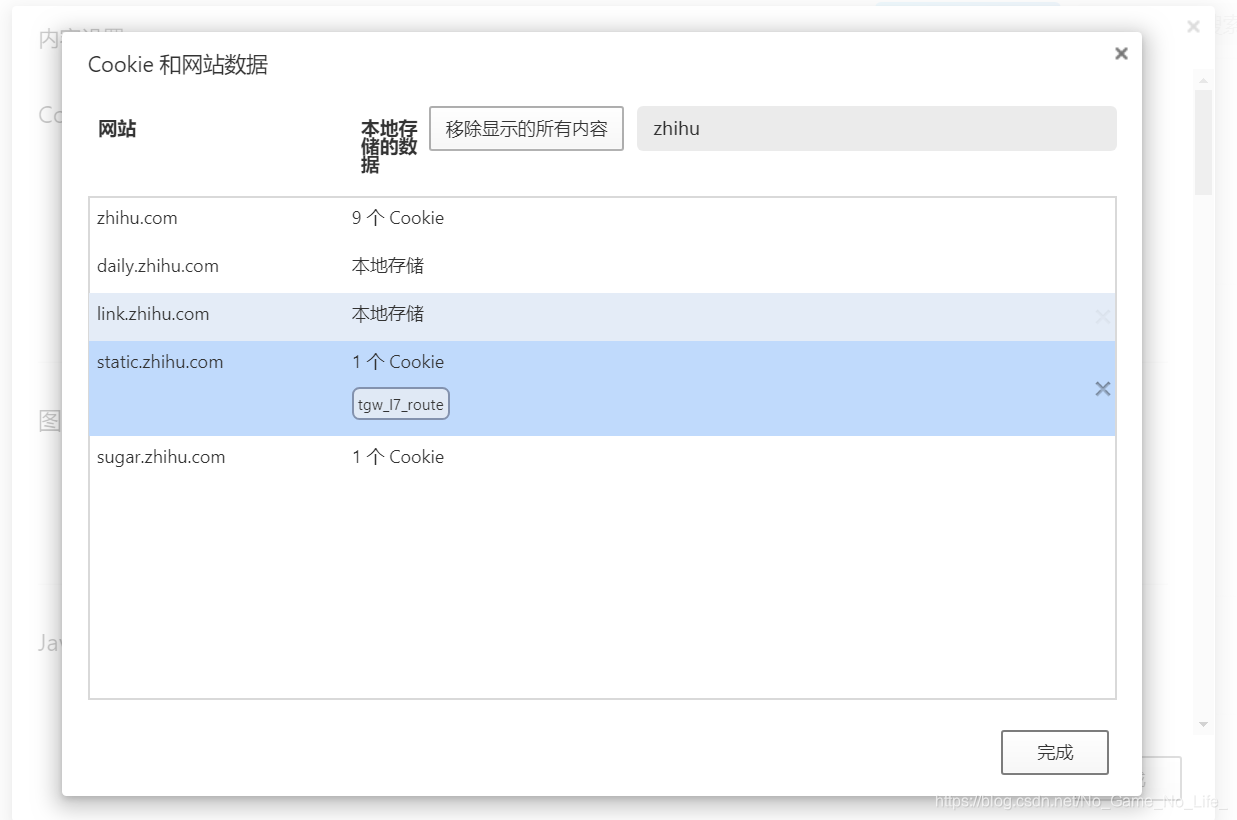Remove link.zhihu.com entry with faded X

pos(1103,317)
